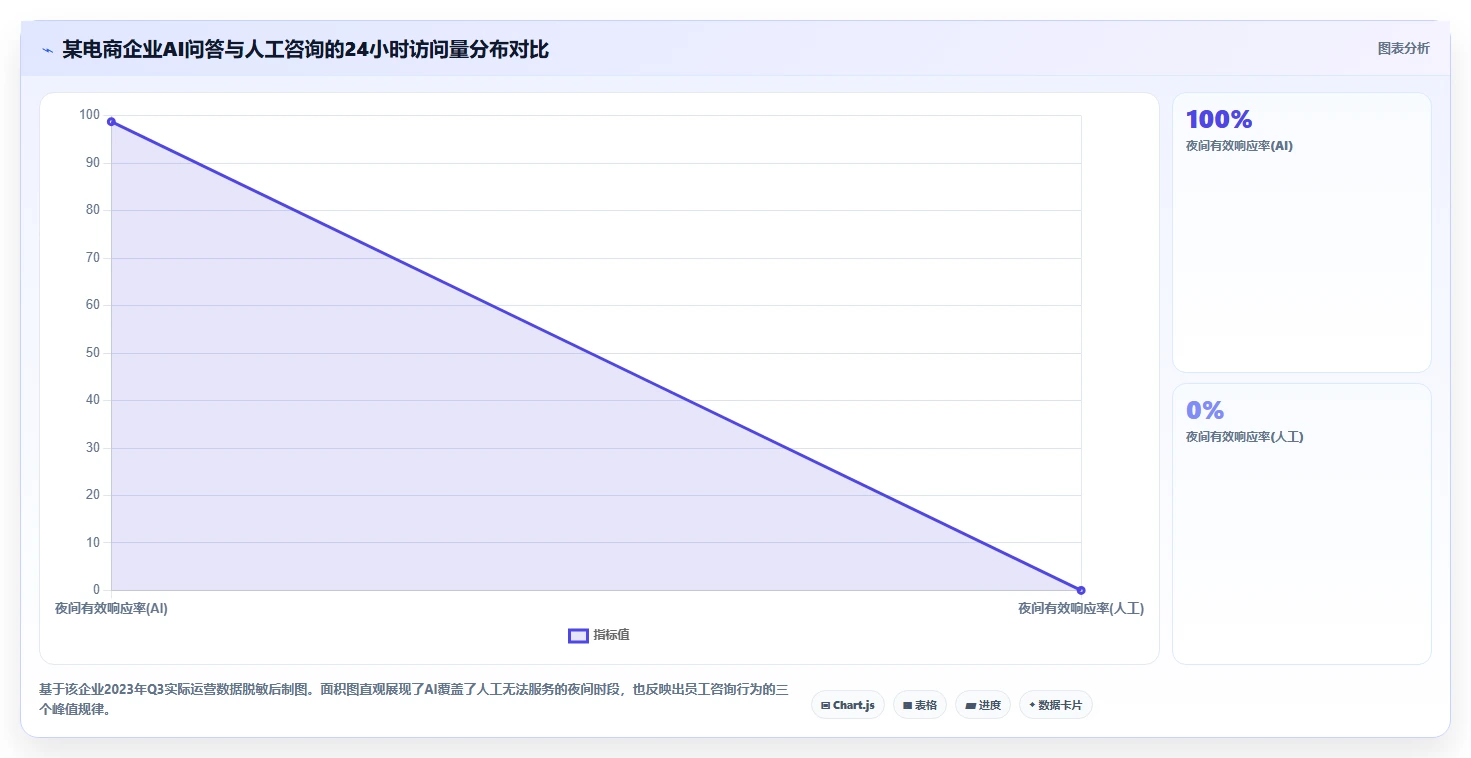Image resolution: width=1471 pixels, height=758 pixels.
Task: Toggle the 指标值 legend swatch
Action: [578, 636]
